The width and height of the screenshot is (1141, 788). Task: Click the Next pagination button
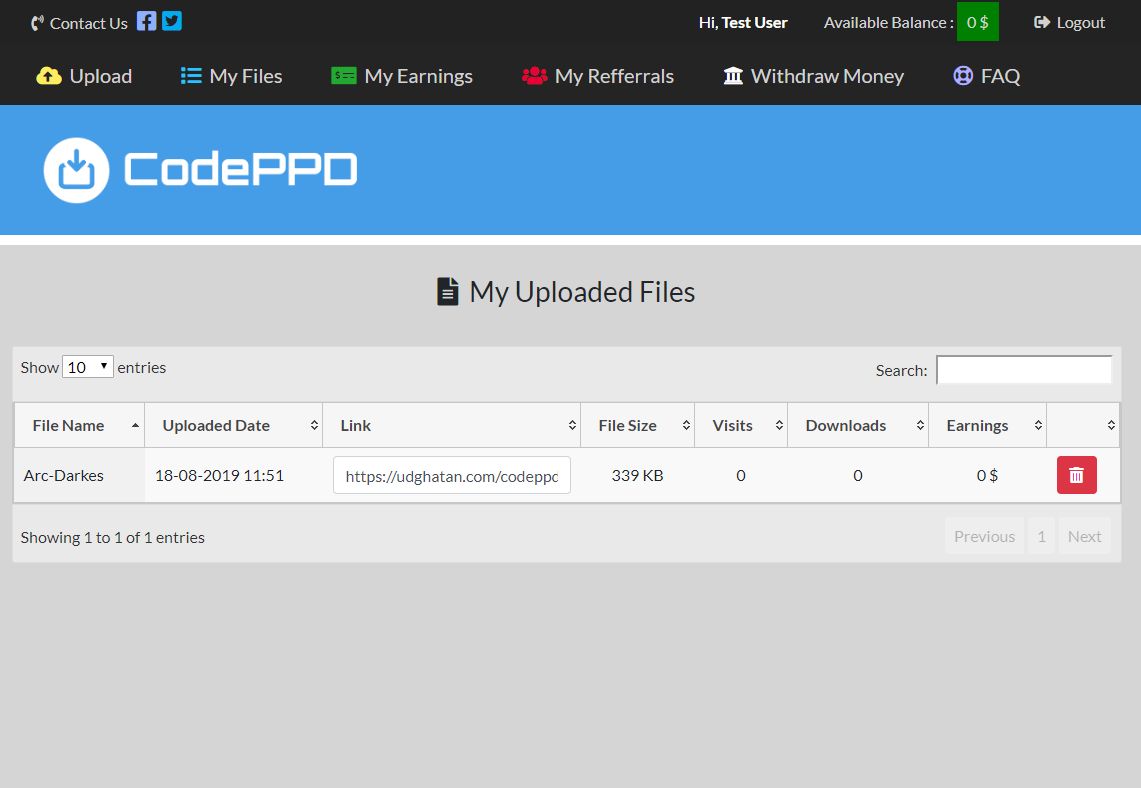pyautogui.click(x=1084, y=536)
